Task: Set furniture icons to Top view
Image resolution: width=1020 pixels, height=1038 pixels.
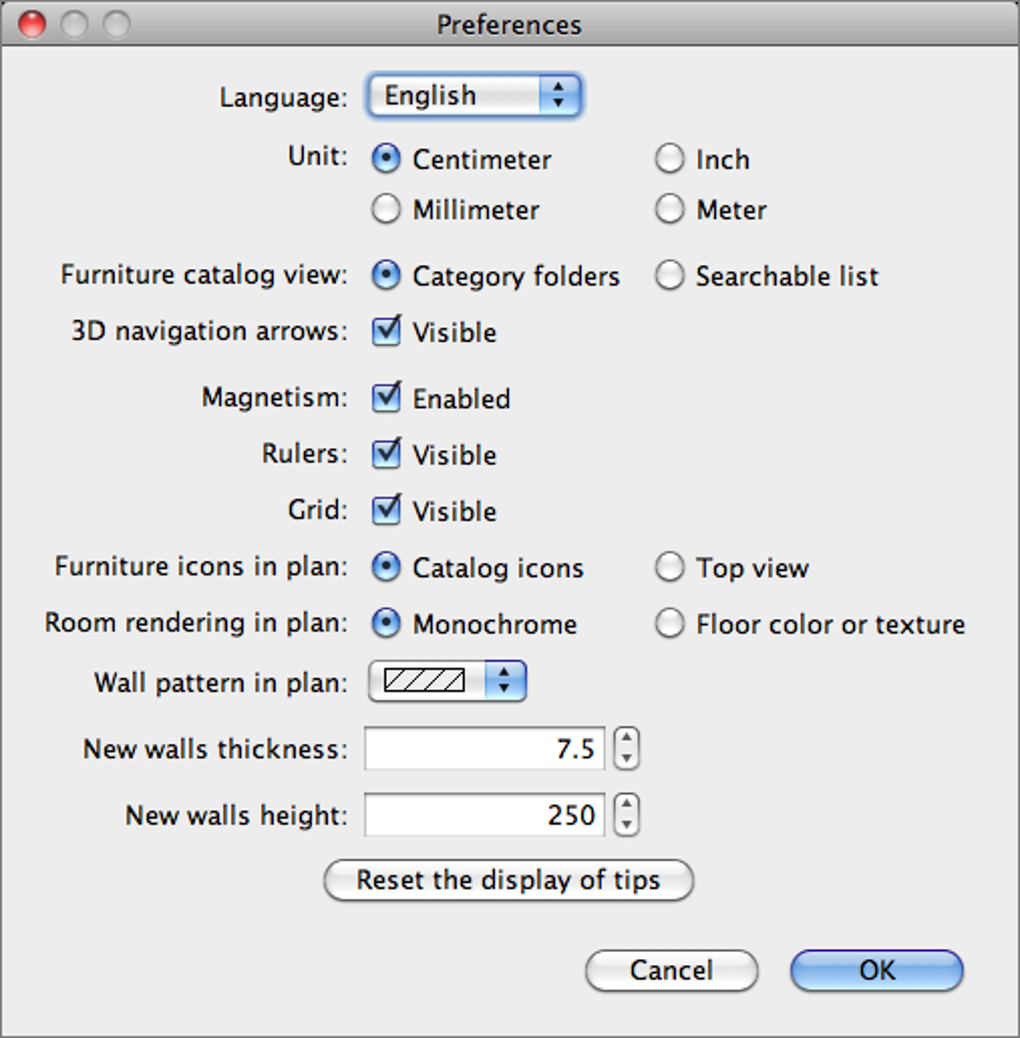Action: (669, 568)
